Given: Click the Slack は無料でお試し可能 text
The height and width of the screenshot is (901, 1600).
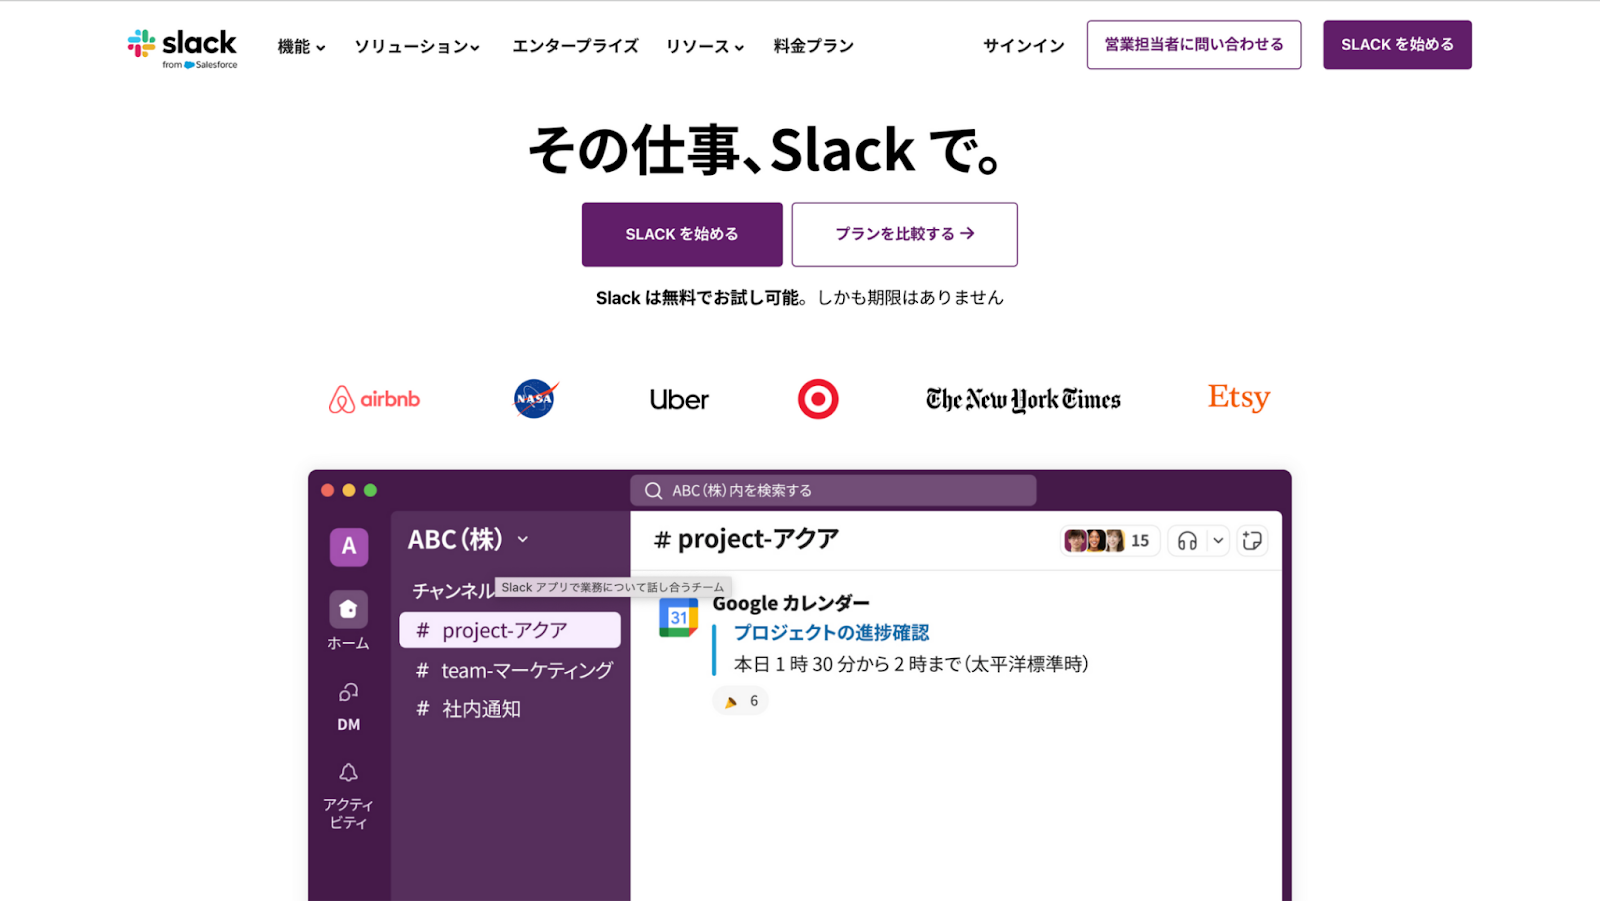Looking at the screenshot, I should [x=698, y=298].
